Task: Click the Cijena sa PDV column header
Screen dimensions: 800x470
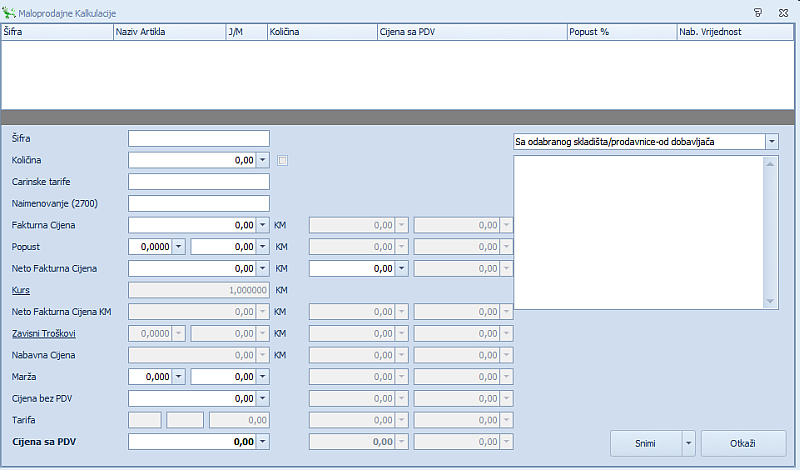Action: [472, 32]
